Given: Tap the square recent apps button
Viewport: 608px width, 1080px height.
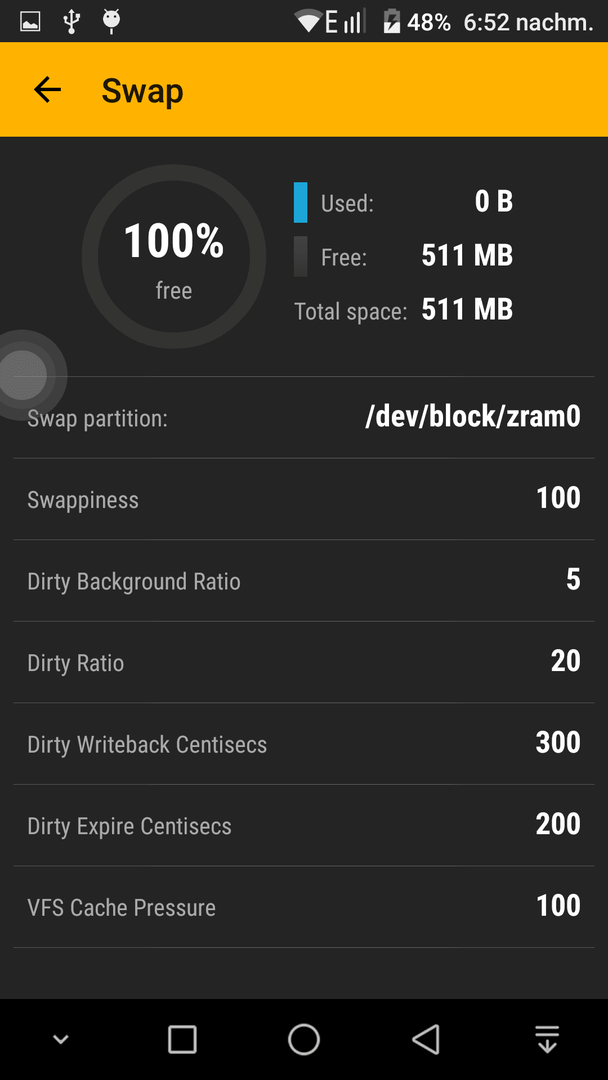Looking at the screenshot, I should (x=182, y=1039).
